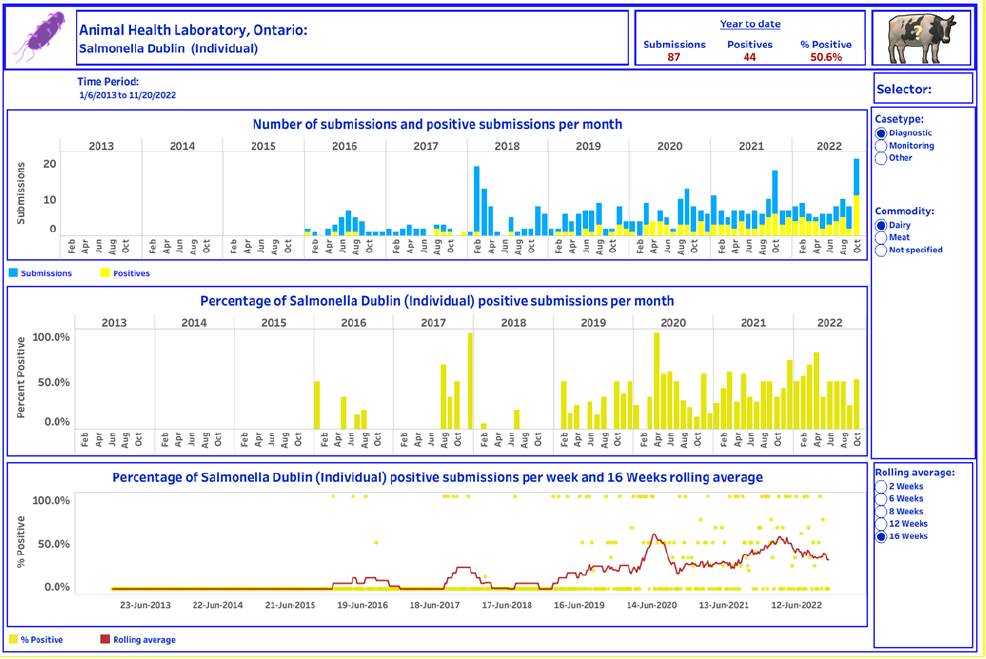Switch commodity to Meat

(881, 238)
